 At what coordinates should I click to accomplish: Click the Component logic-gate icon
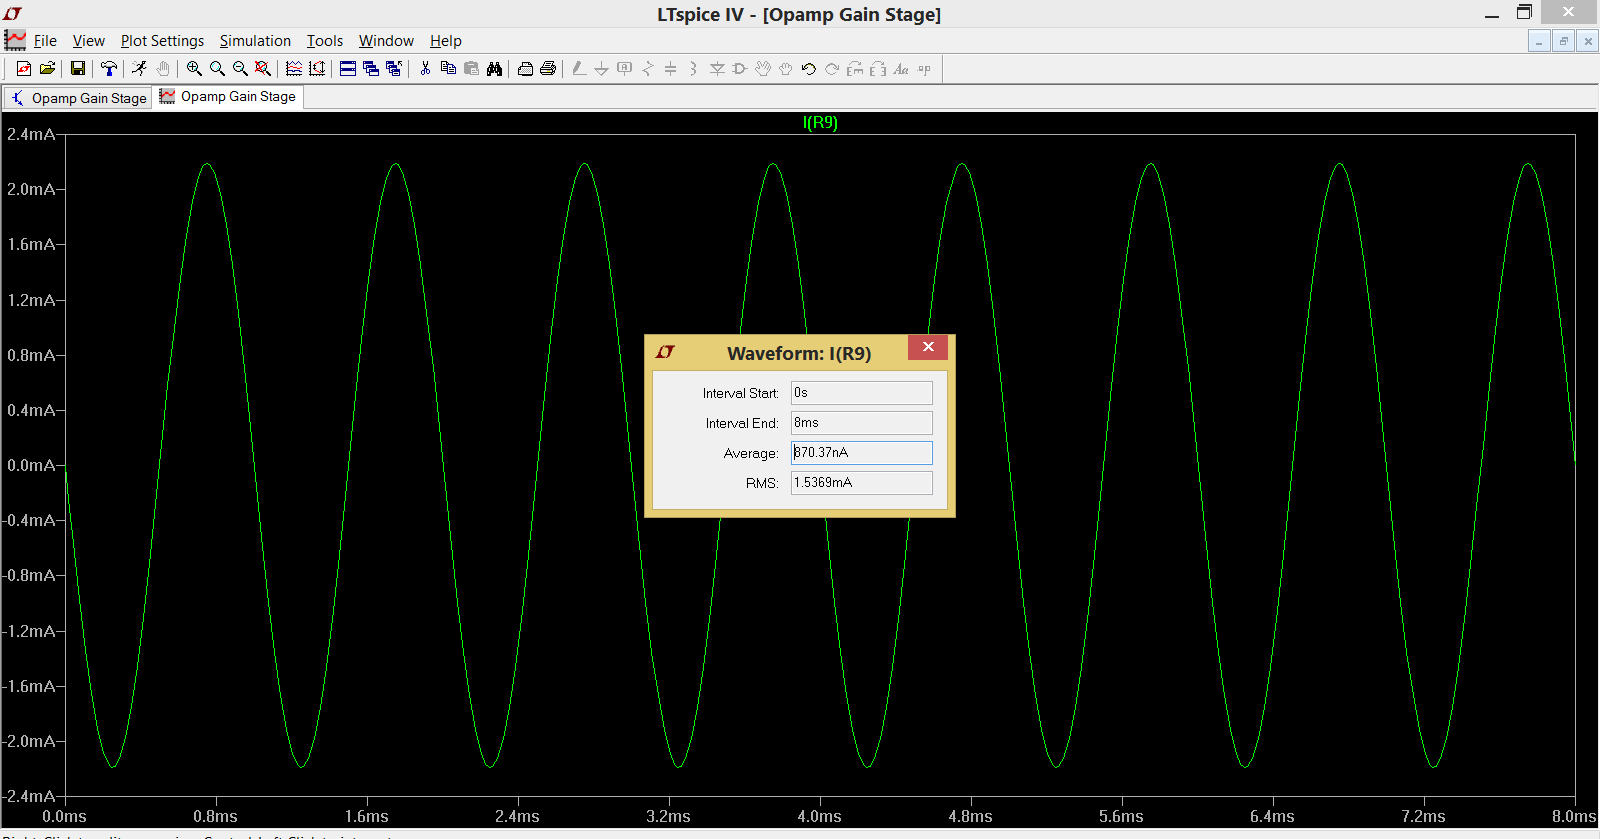pos(740,68)
